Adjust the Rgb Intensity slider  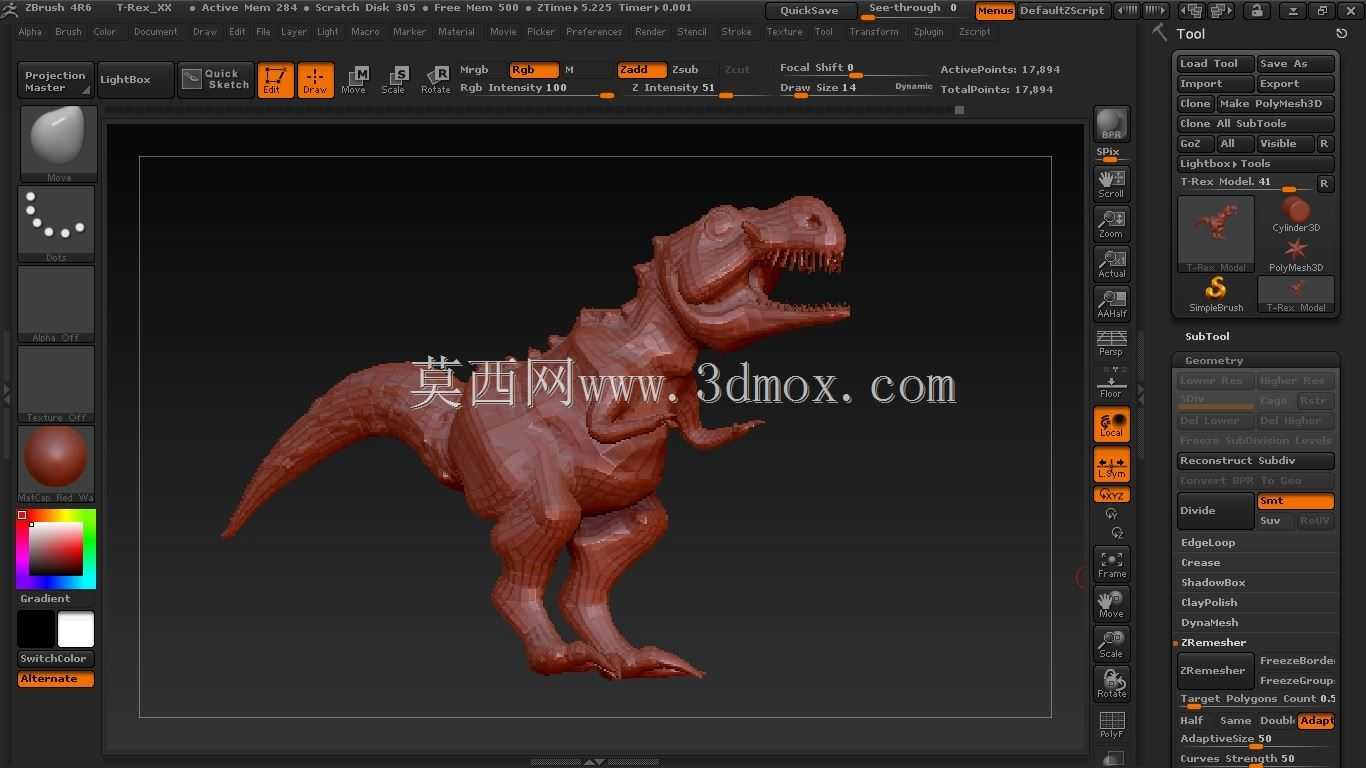click(536, 89)
